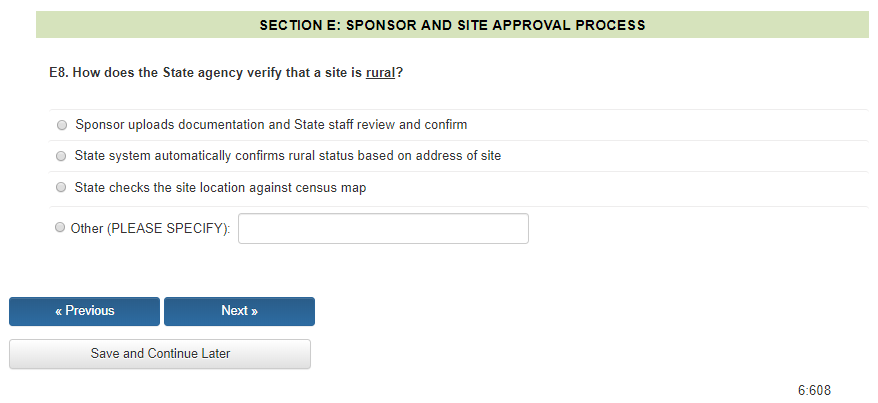Click the '»' arrow on the Next button
The image size is (878, 403).
(254, 311)
